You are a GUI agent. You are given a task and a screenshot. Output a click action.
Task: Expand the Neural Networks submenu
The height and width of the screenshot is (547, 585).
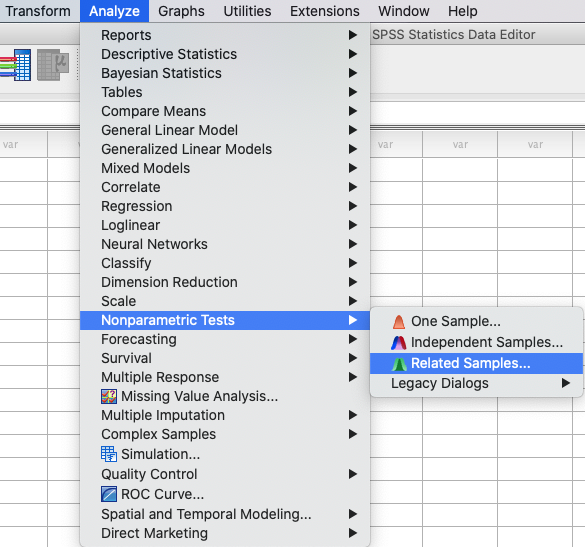tap(225, 244)
